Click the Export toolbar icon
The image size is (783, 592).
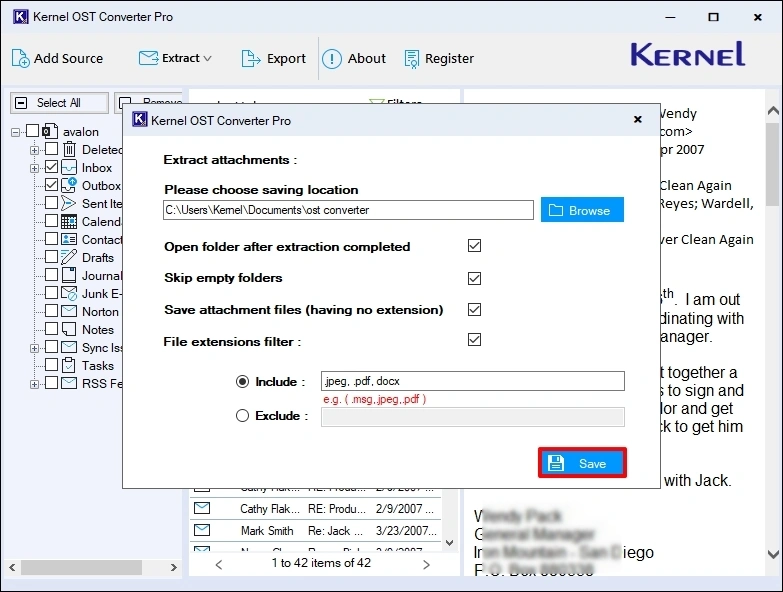tap(252, 59)
